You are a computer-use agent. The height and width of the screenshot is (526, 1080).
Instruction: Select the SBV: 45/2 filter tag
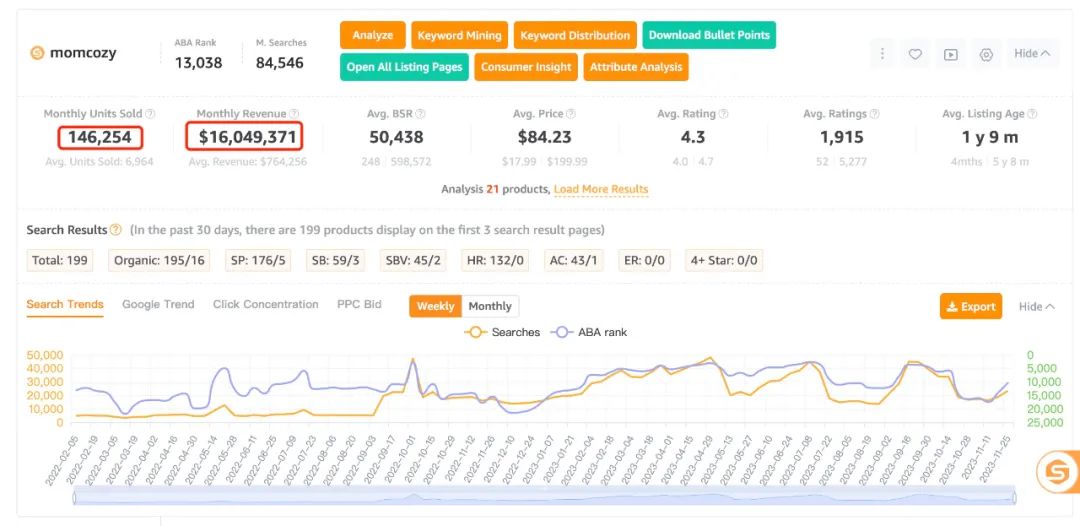point(413,261)
